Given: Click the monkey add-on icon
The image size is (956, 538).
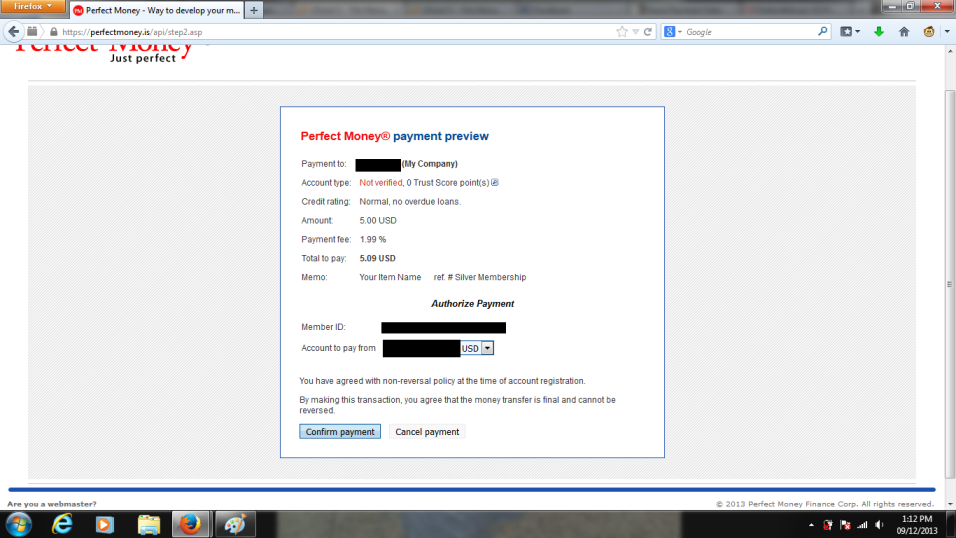Looking at the screenshot, I should click(x=929, y=32).
